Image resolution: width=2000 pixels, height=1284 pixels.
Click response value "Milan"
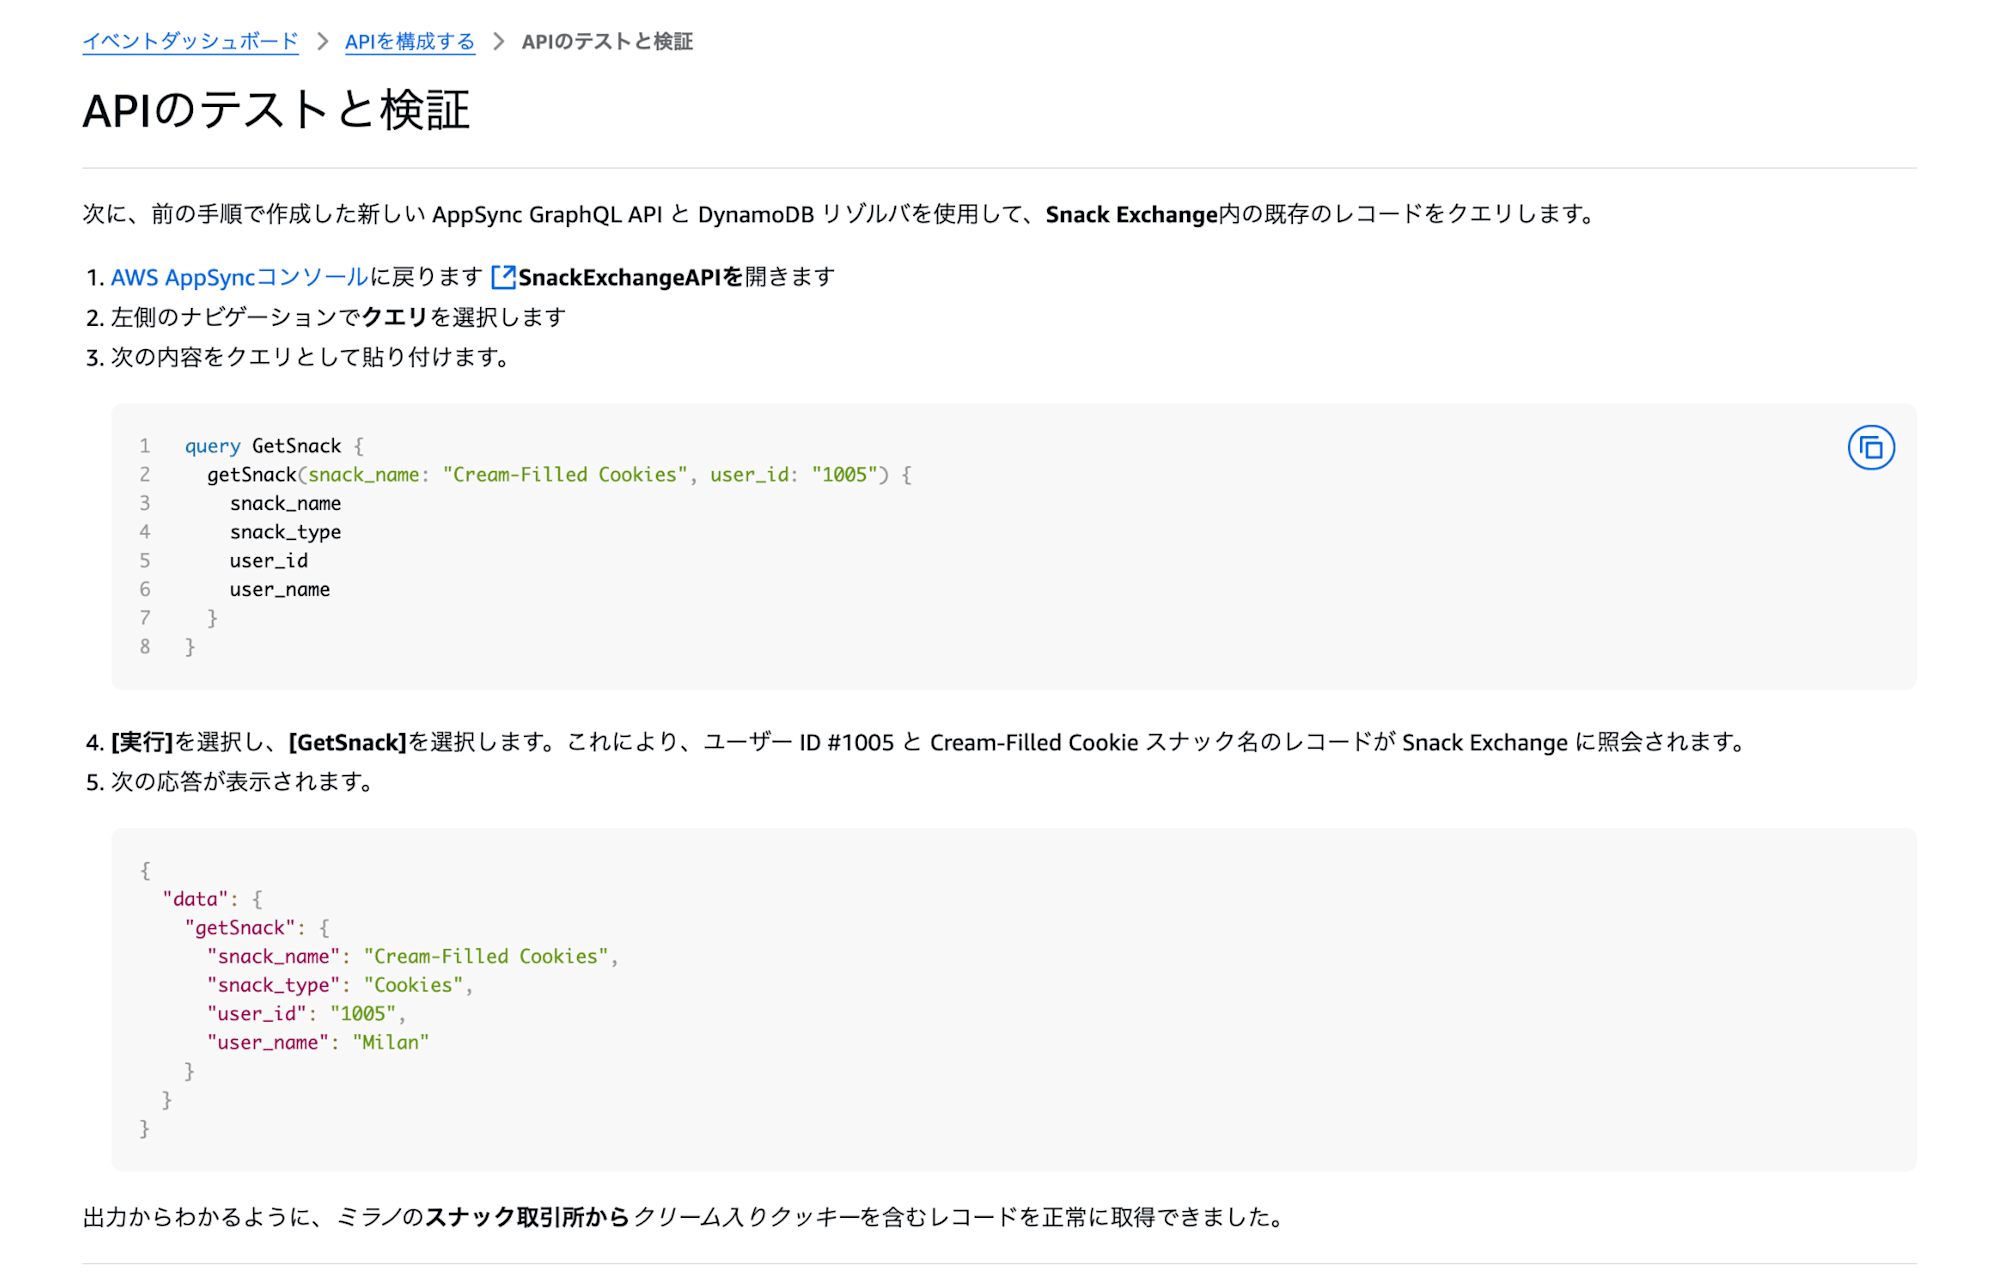click(391, 1043)
